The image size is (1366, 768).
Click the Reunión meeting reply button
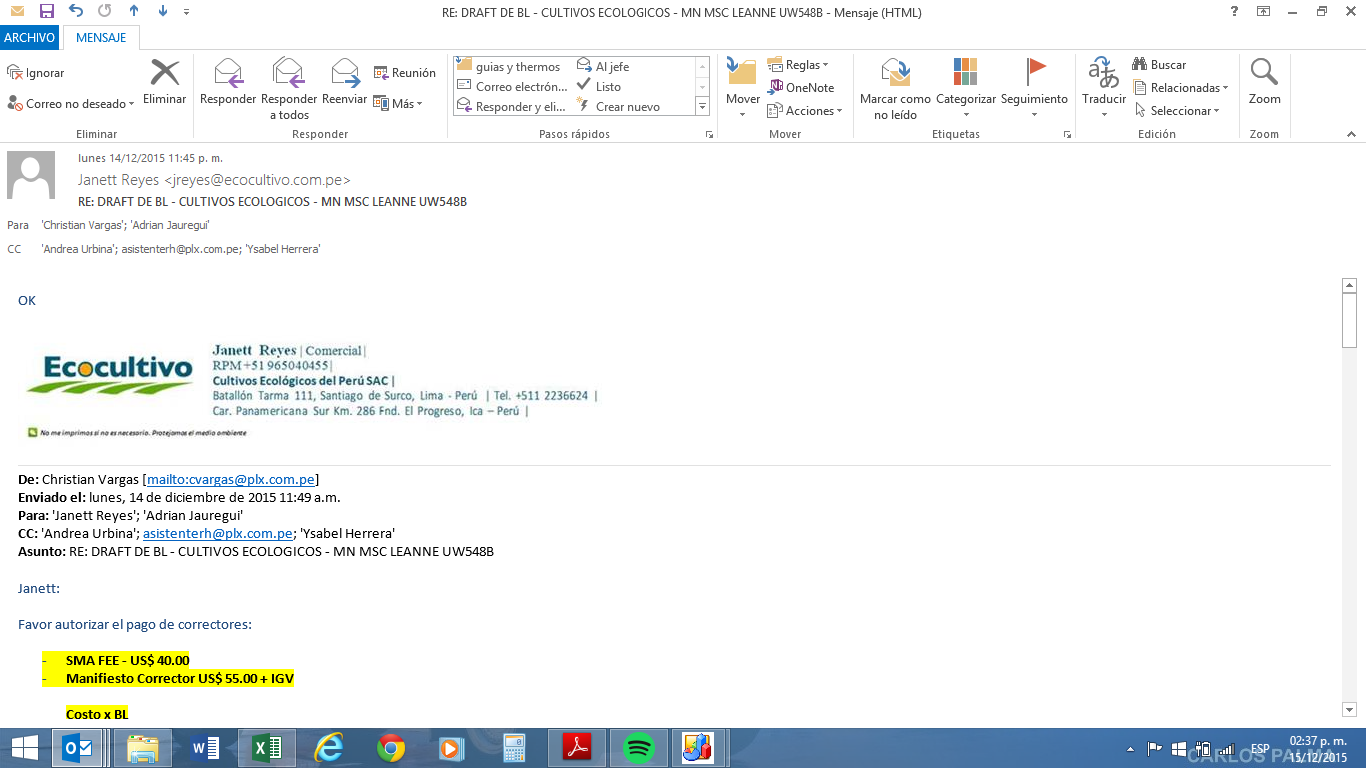tap(404, 73)
